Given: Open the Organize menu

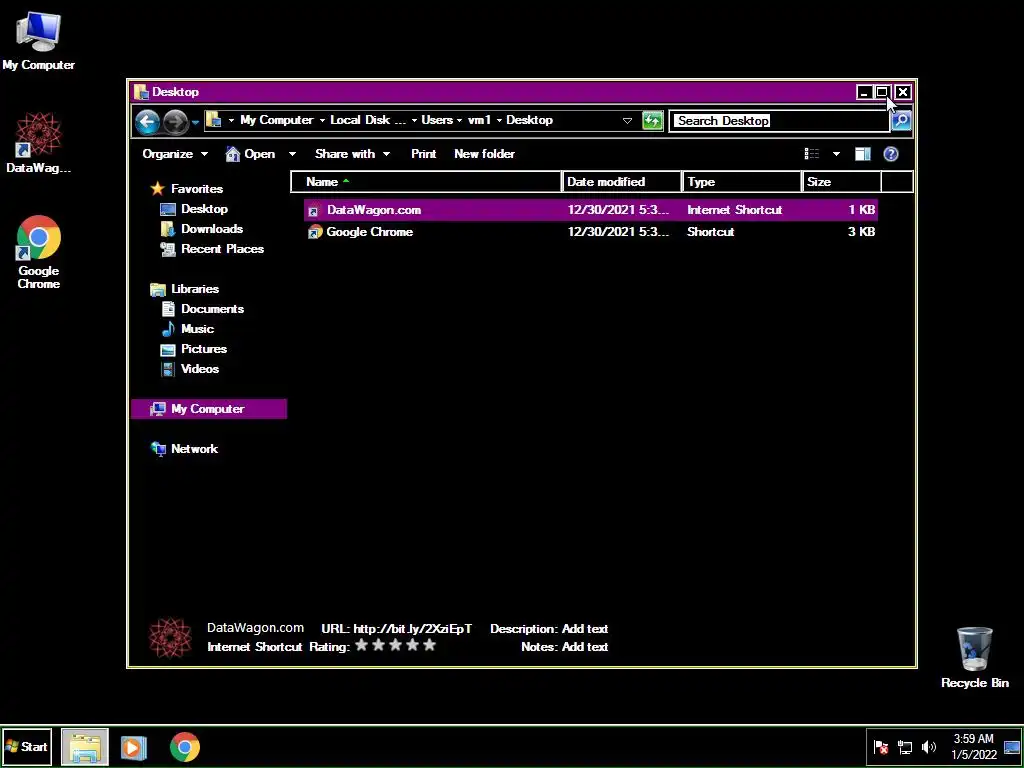Looking at the screenshot, I should coord(175,154).
